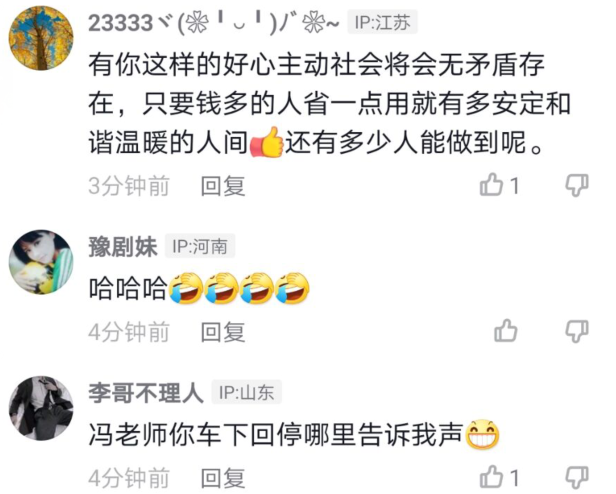The width and height of the screenshot is (616, 494).
Task: Open username 豫剧妹
Action: point(123,246)
